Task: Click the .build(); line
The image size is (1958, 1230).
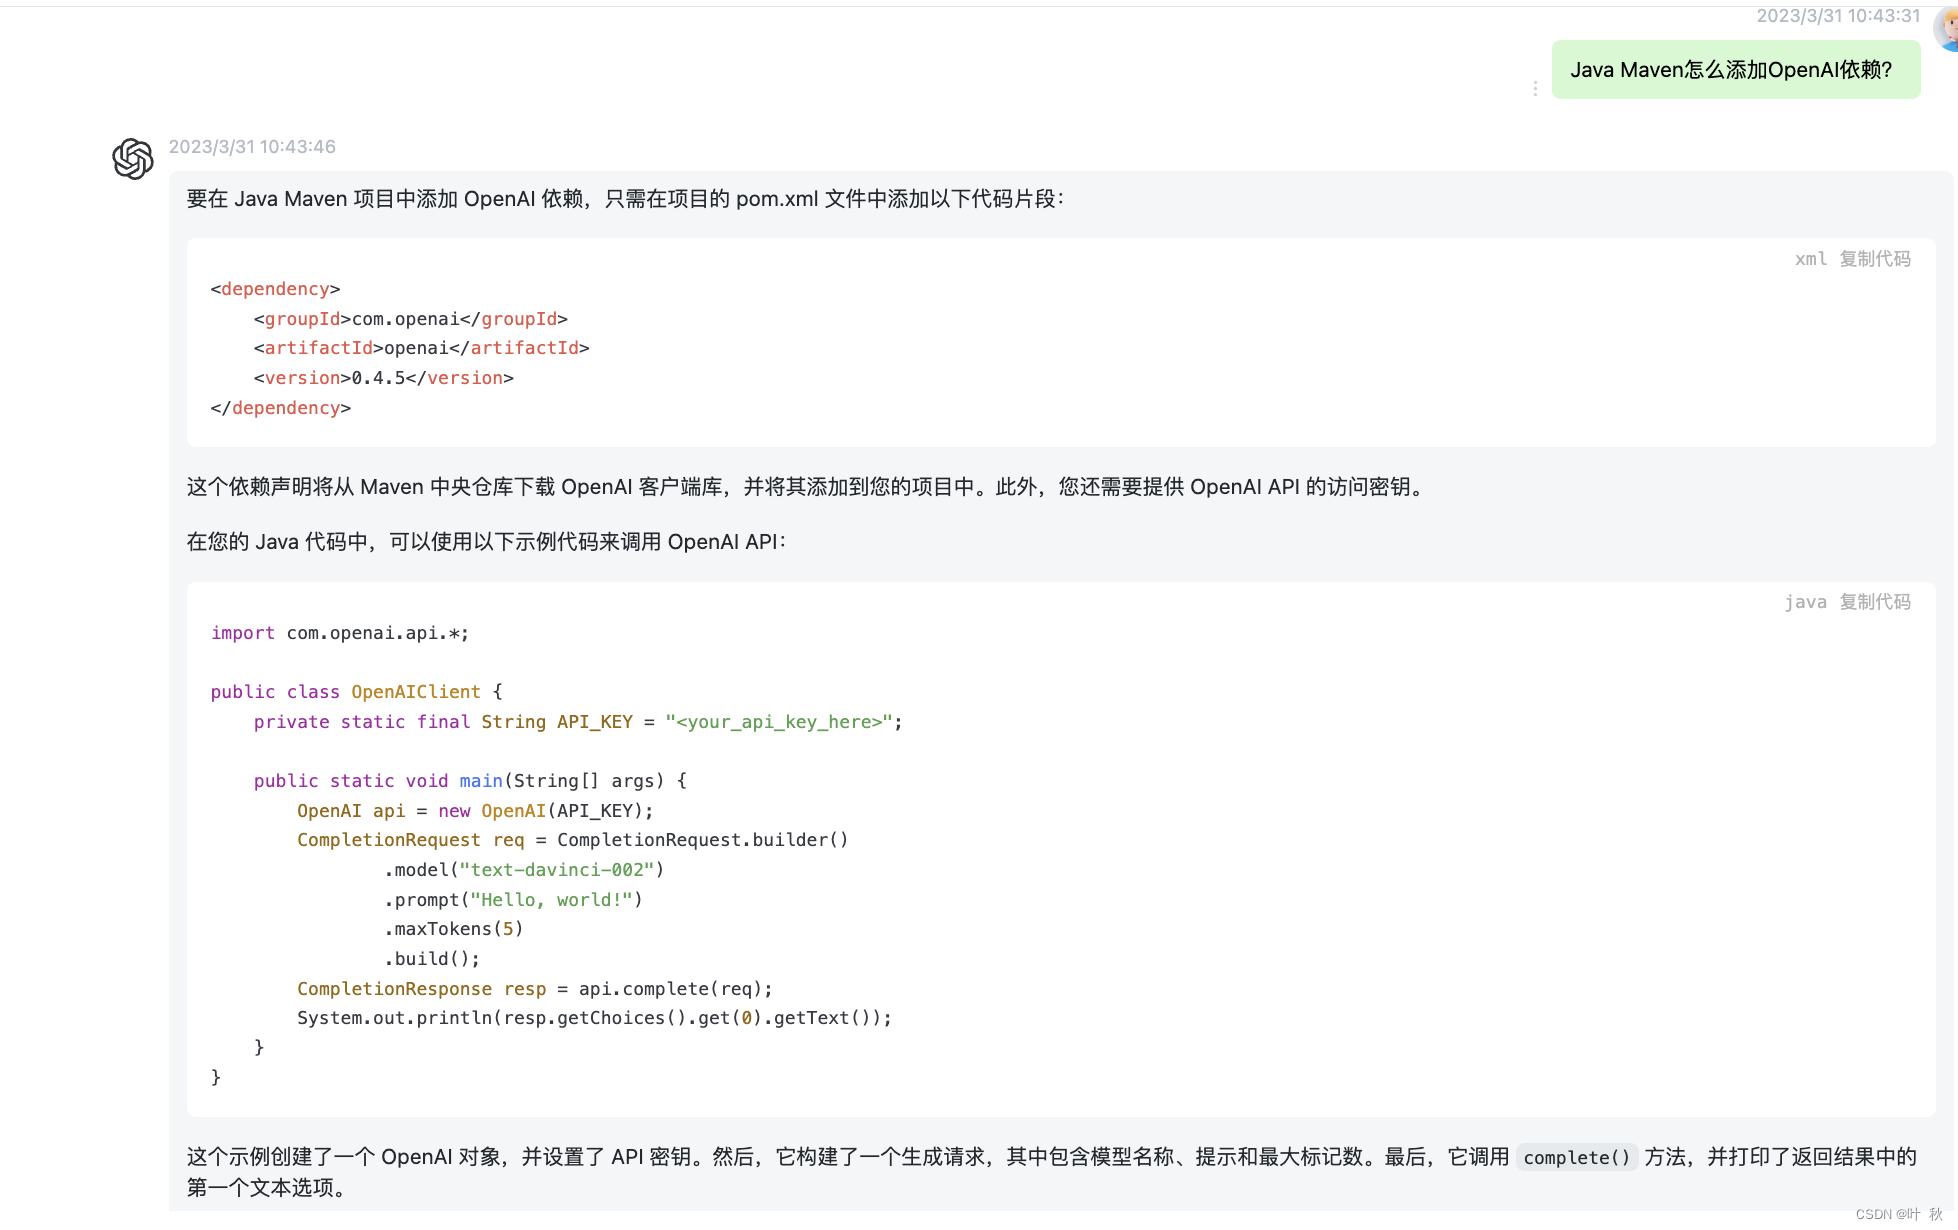Action: pos(432,959)
